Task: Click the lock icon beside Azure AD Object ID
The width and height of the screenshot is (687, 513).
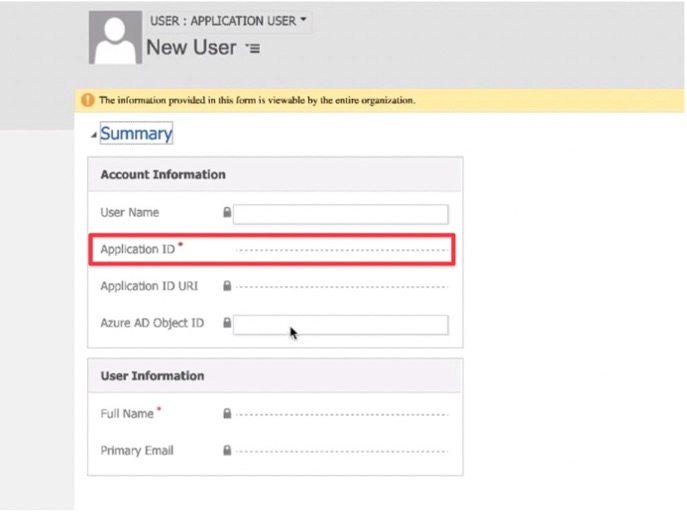Action: pos(227,323)
